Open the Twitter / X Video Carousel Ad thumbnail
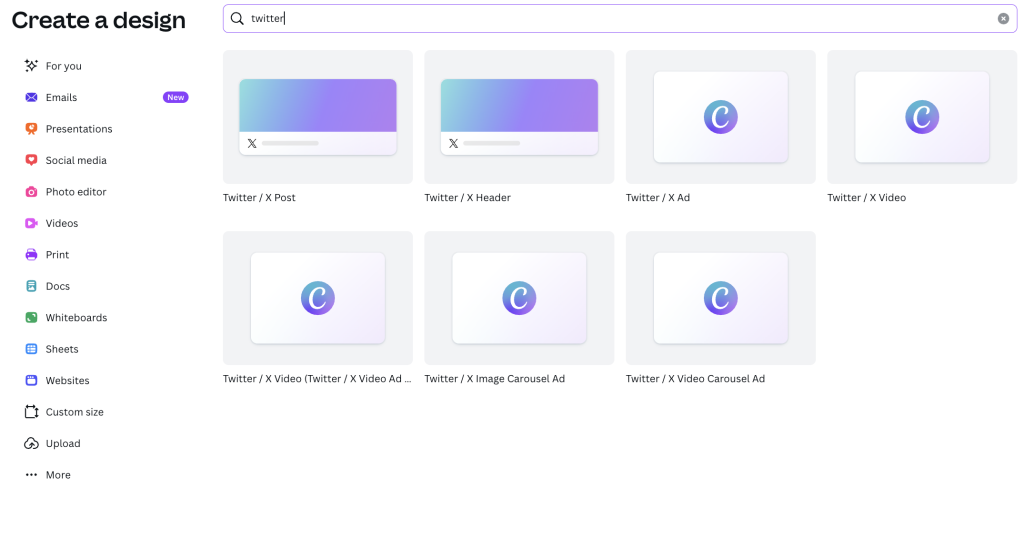Viewport: 1024px width, 549px height. (x=720, y=298)
